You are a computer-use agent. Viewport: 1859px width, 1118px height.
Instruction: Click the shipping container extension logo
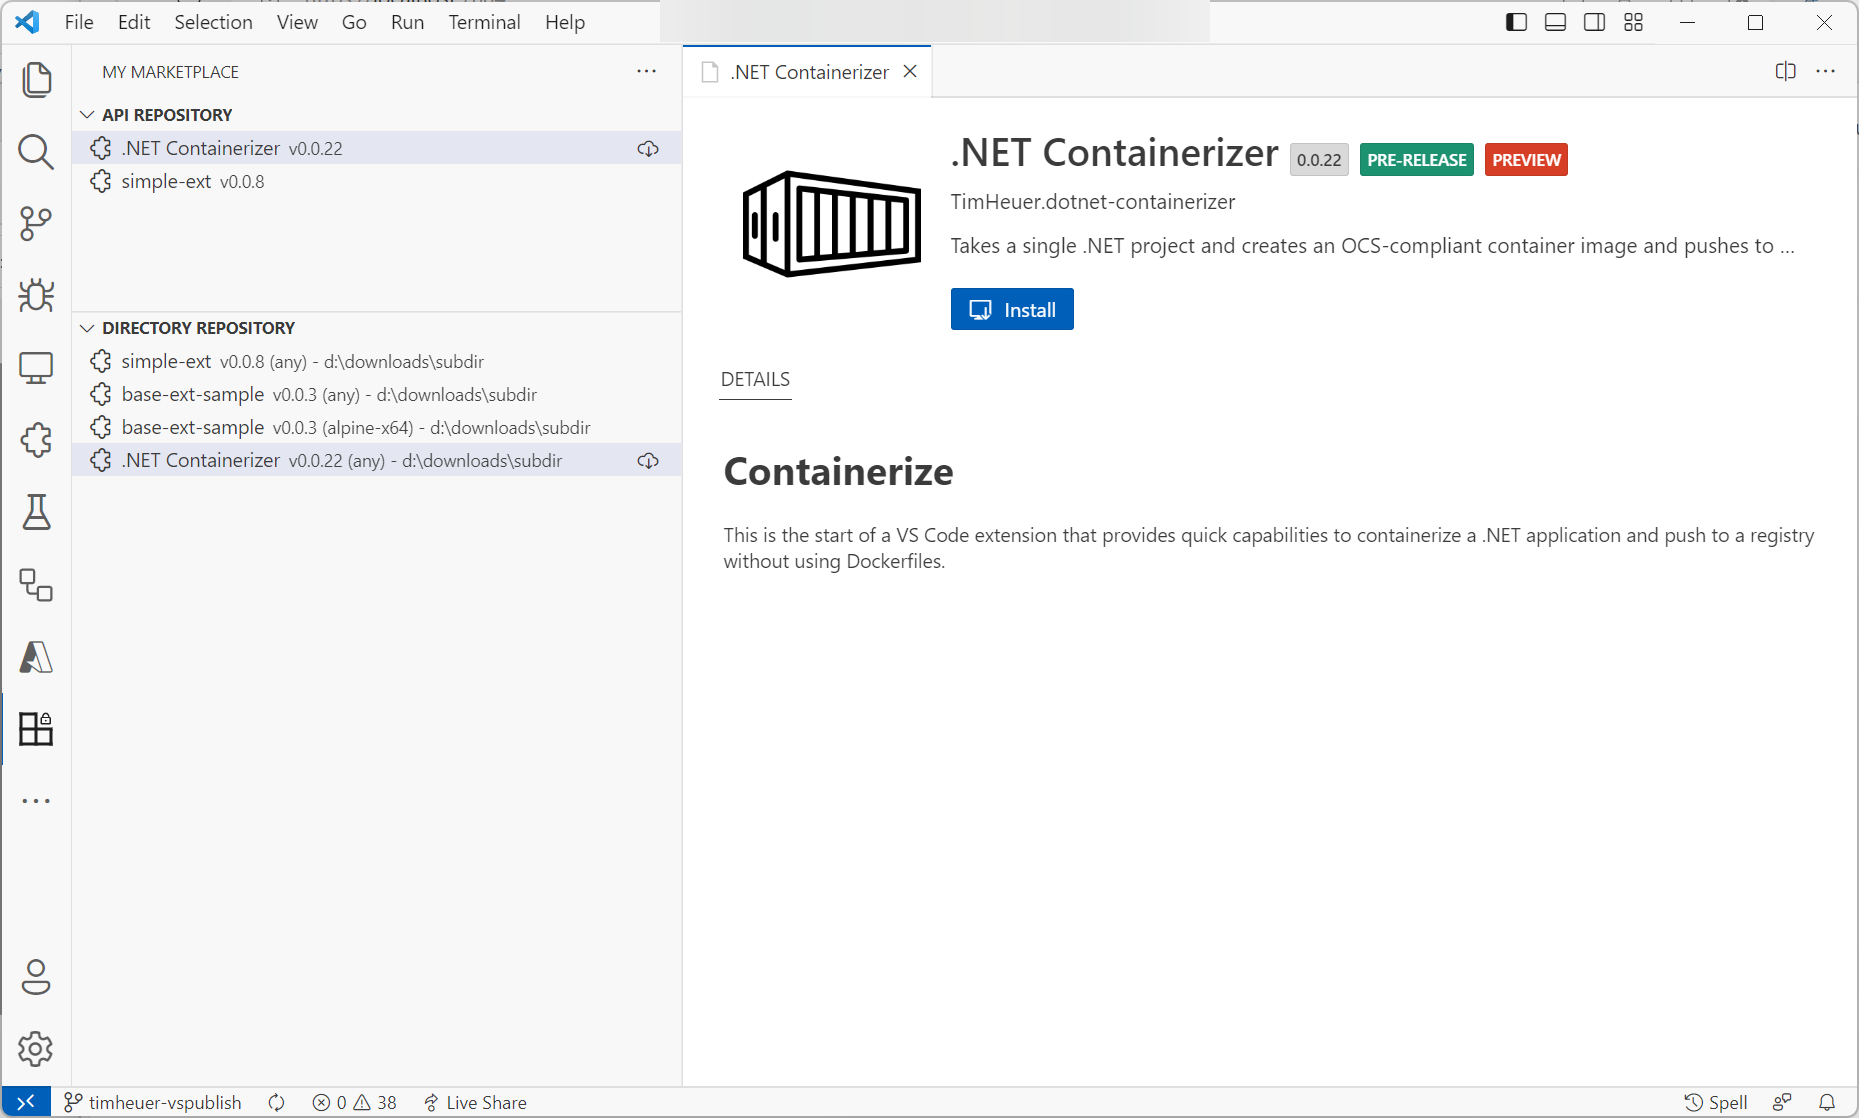pyautogui.click(x=831, y=223)
